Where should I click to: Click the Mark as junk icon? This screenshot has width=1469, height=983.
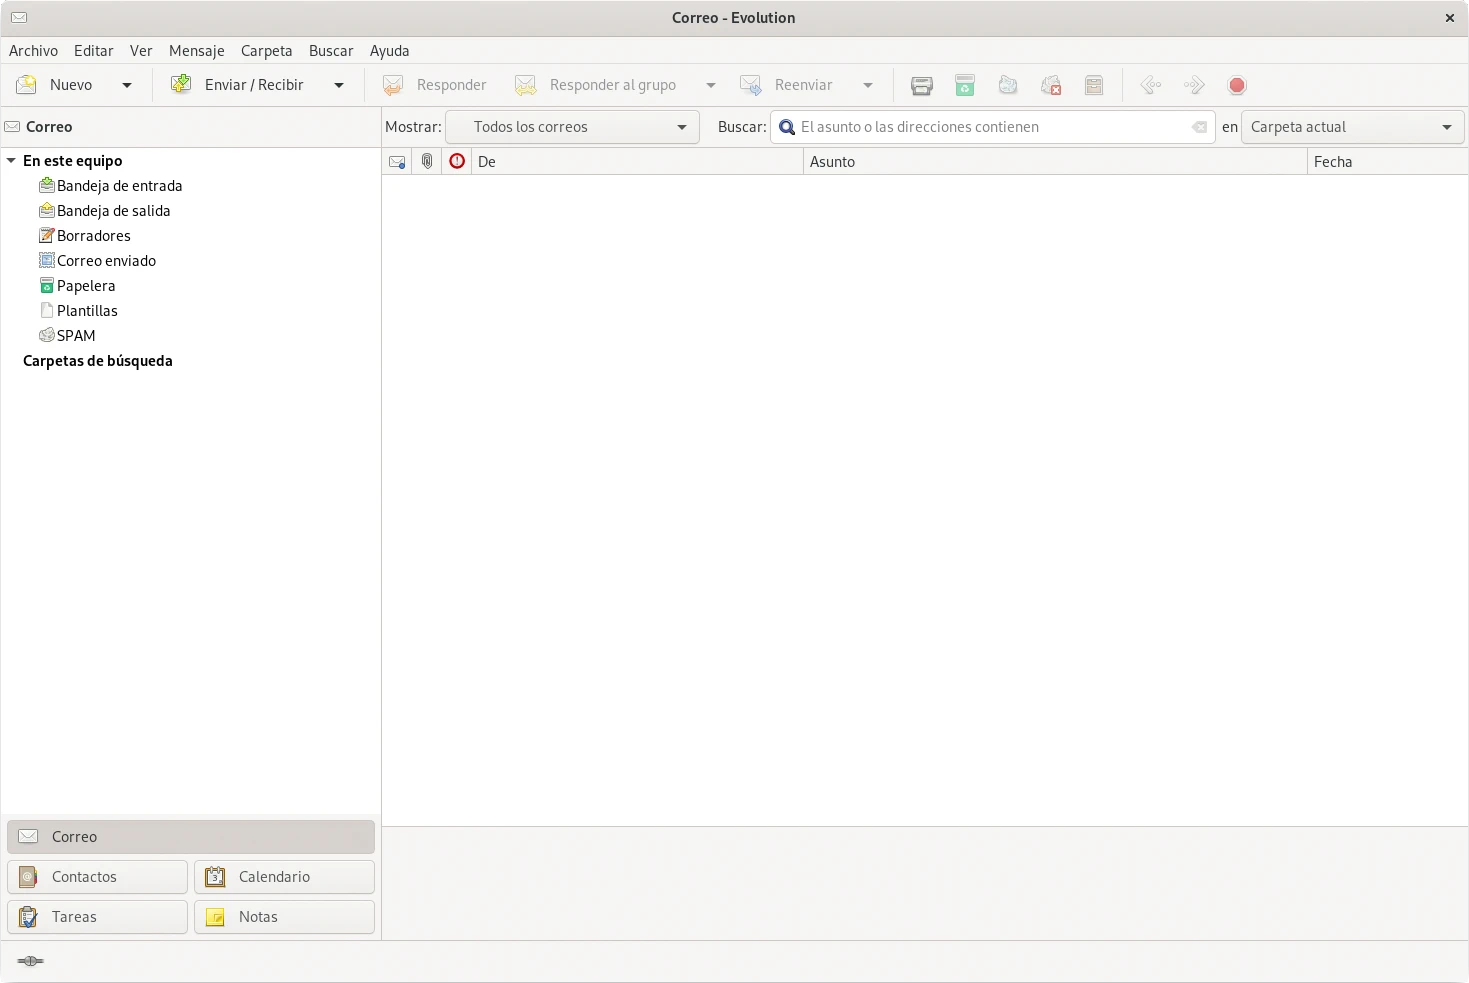pyautogui.click(x=1008, y=86)
